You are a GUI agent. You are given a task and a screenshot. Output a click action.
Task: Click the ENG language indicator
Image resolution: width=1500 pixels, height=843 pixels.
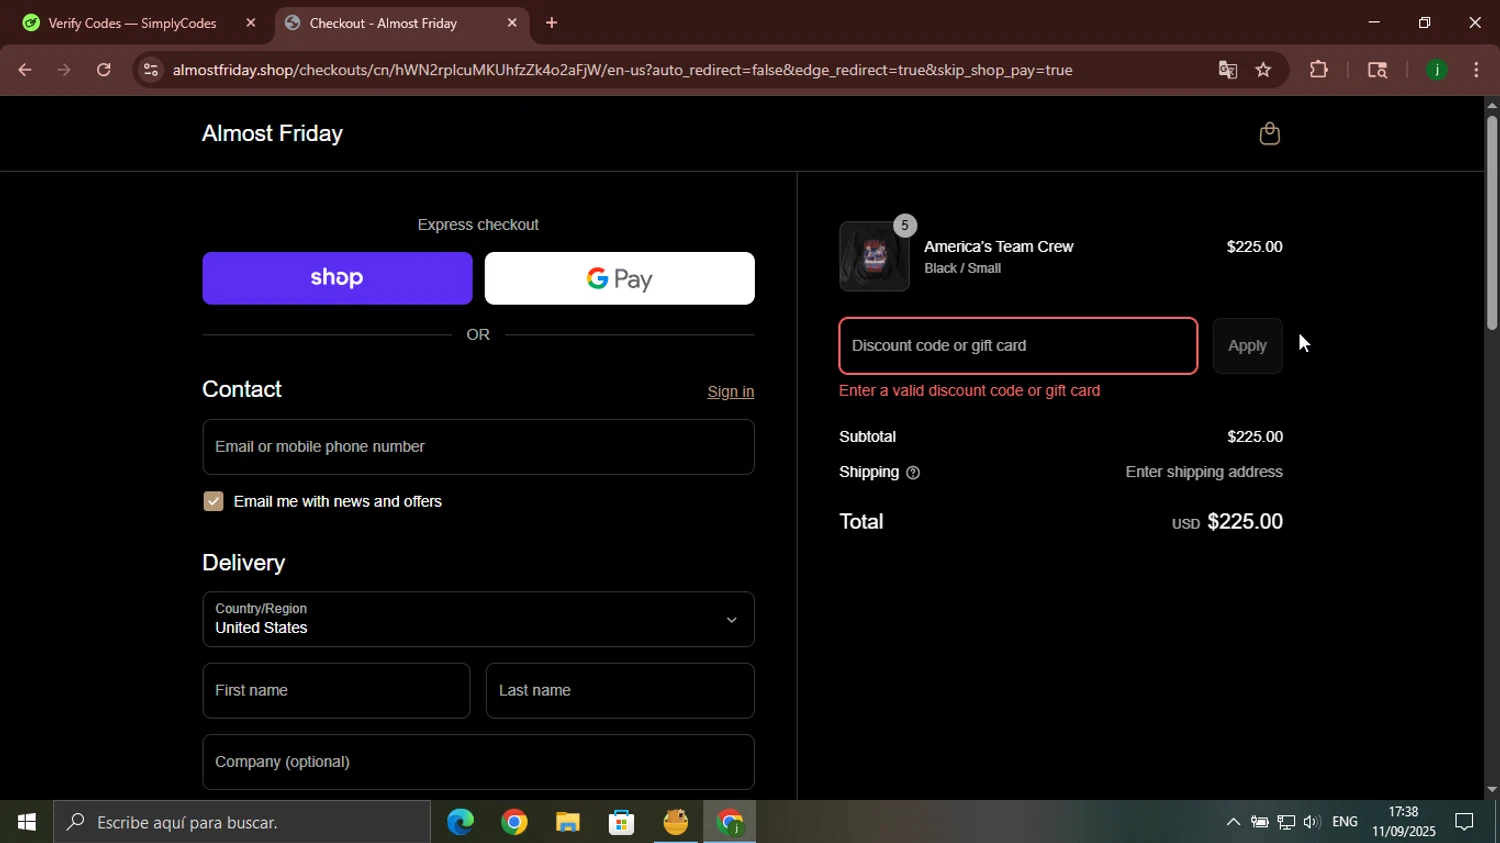coord(1345,822)
